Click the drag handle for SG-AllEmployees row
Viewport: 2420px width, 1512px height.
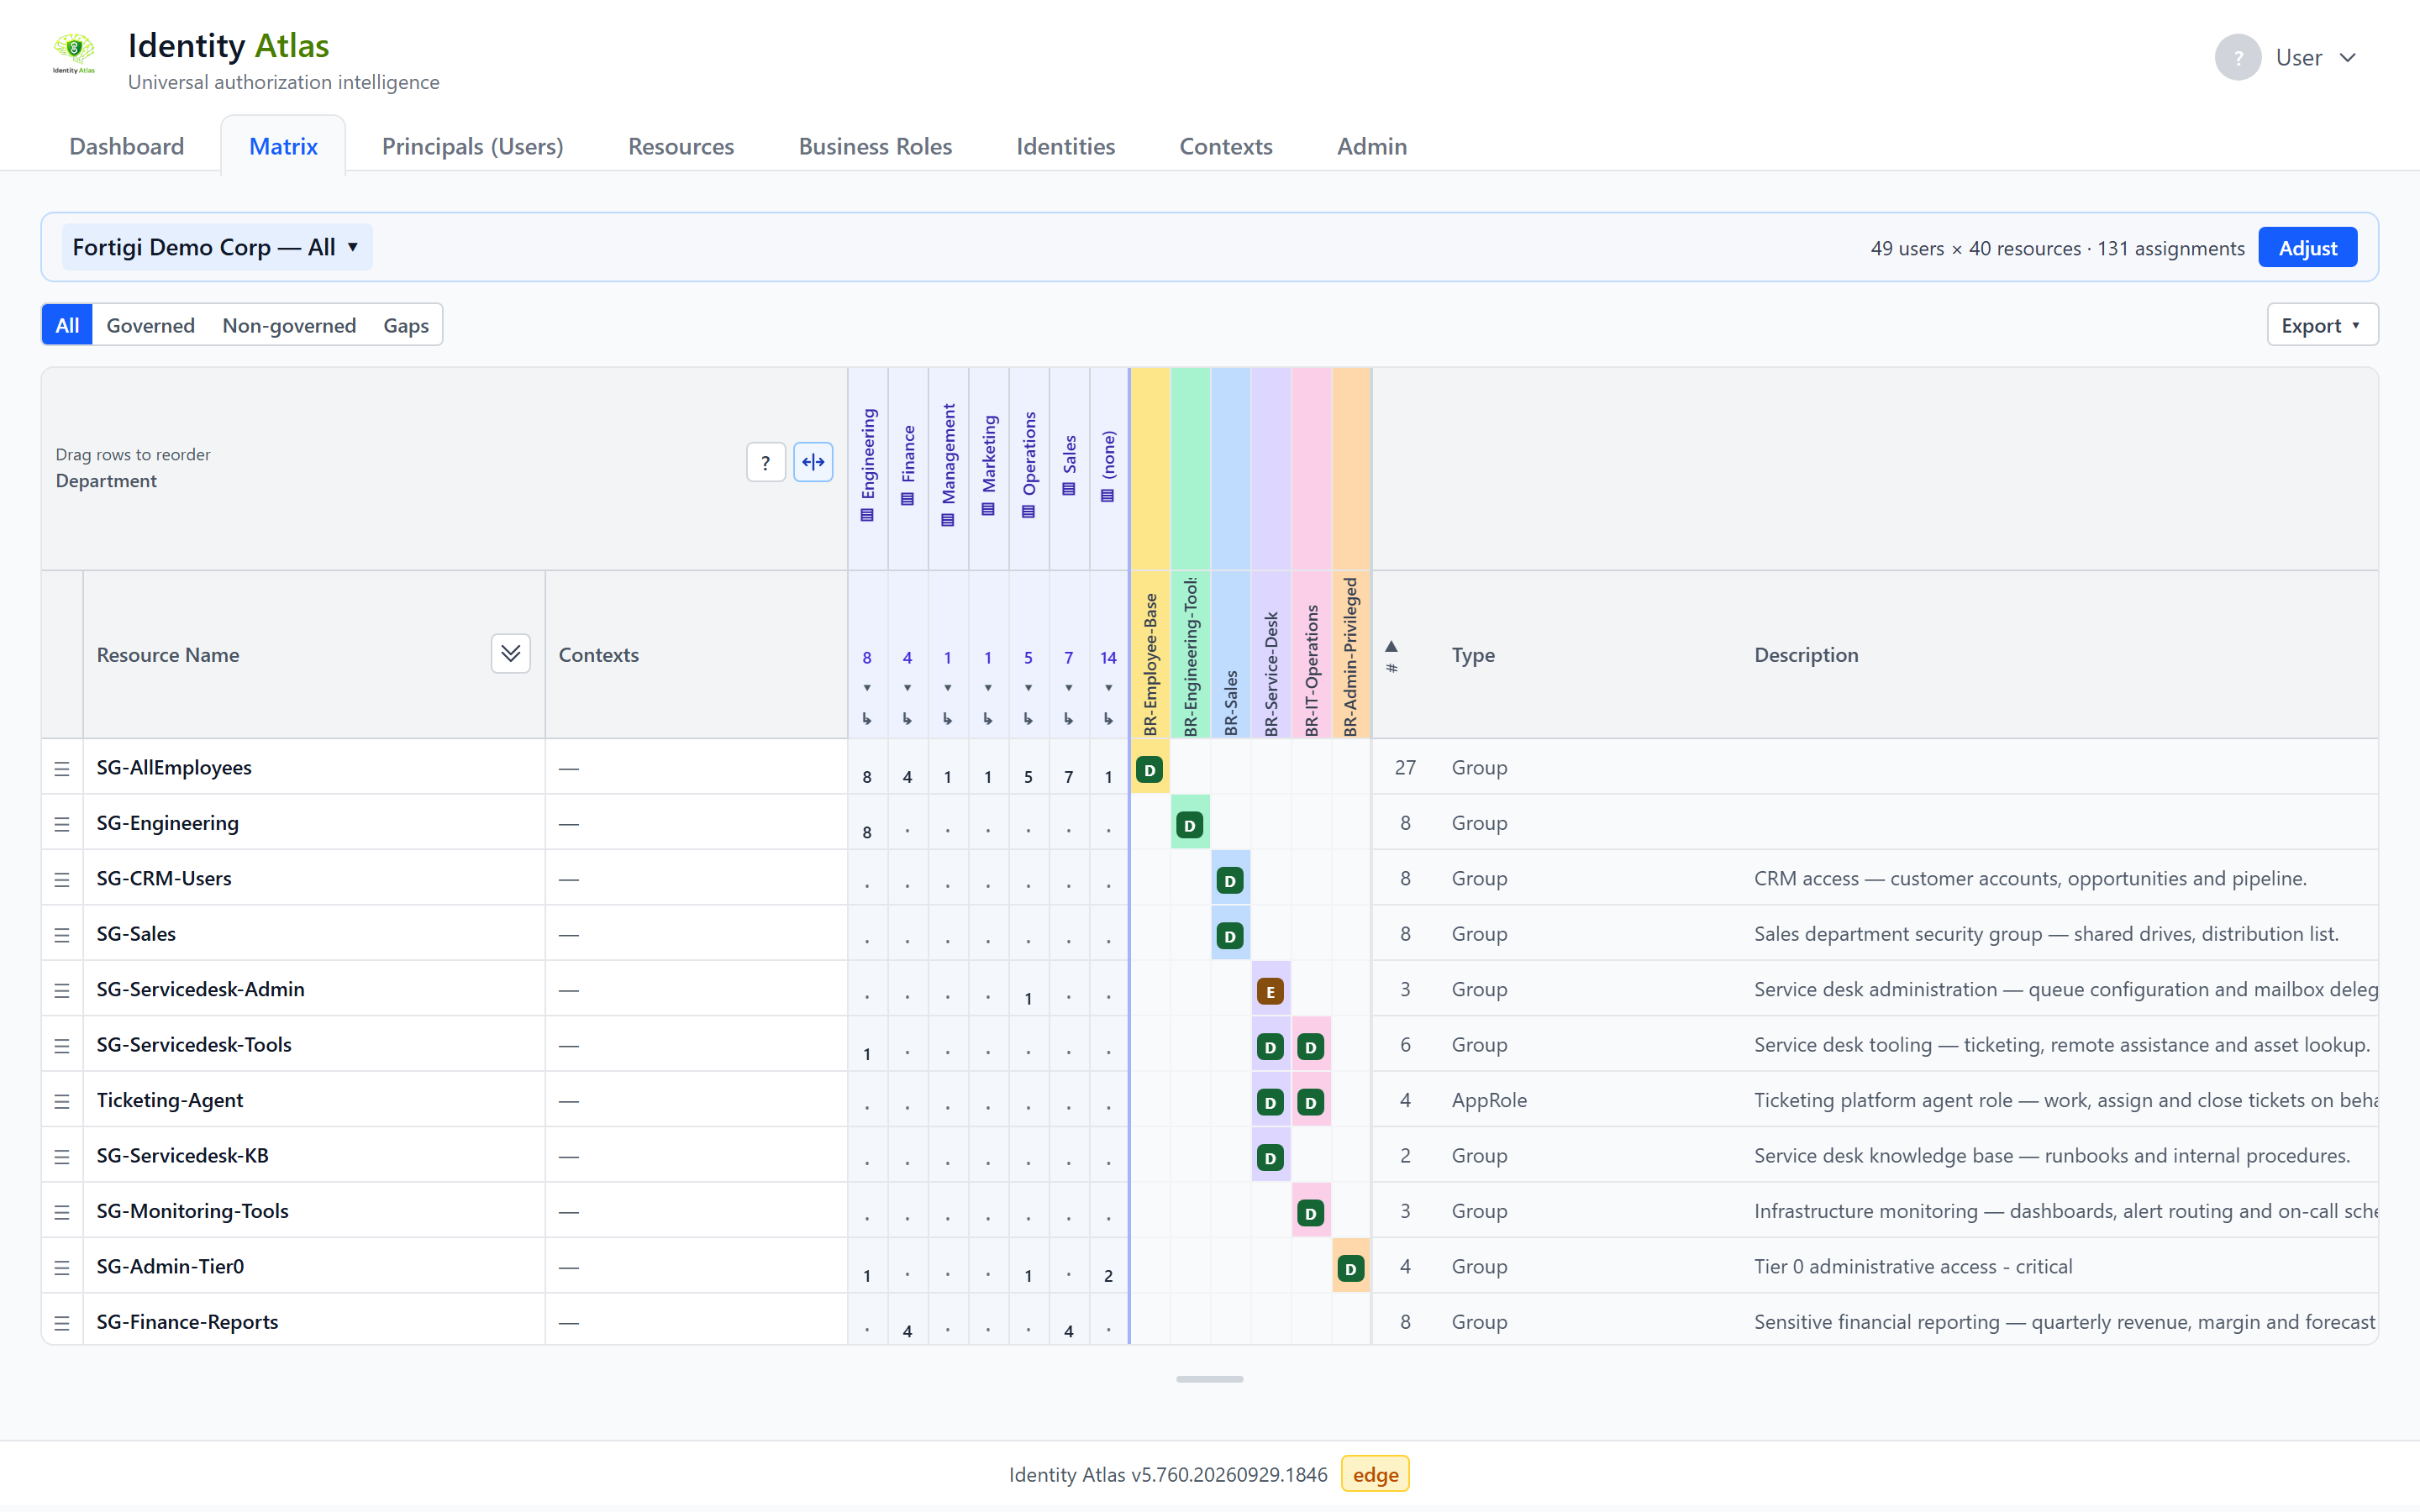(62, 768)
